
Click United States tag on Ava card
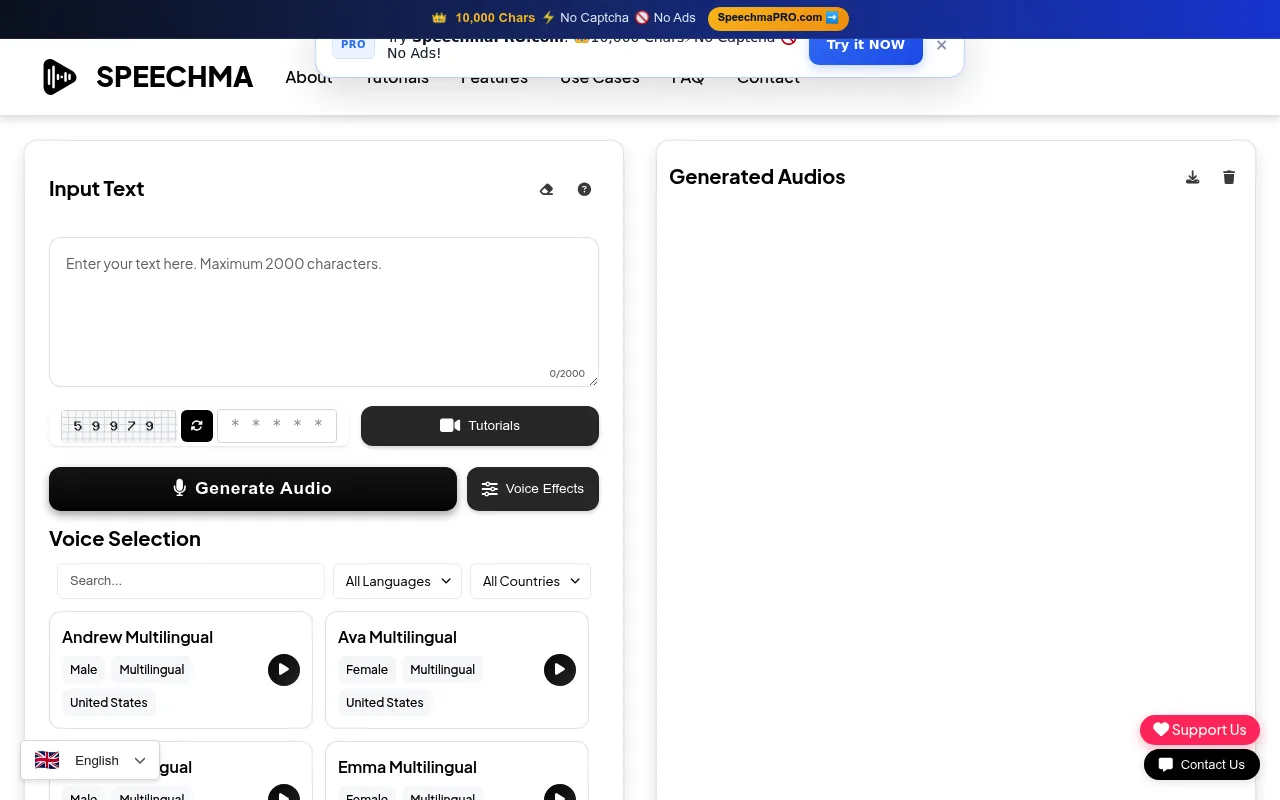point(385,703)
